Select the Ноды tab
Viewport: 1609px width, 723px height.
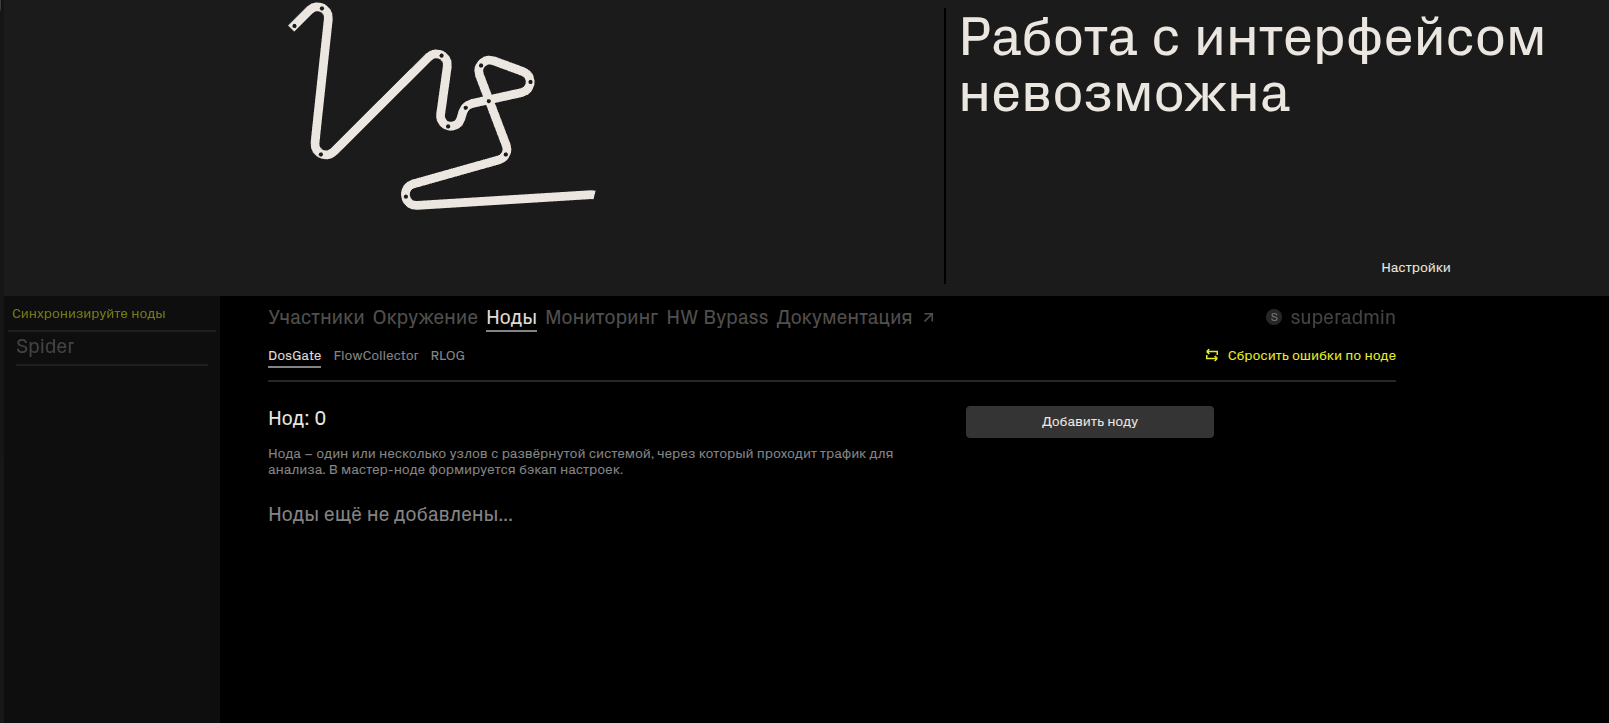(511, 317)
